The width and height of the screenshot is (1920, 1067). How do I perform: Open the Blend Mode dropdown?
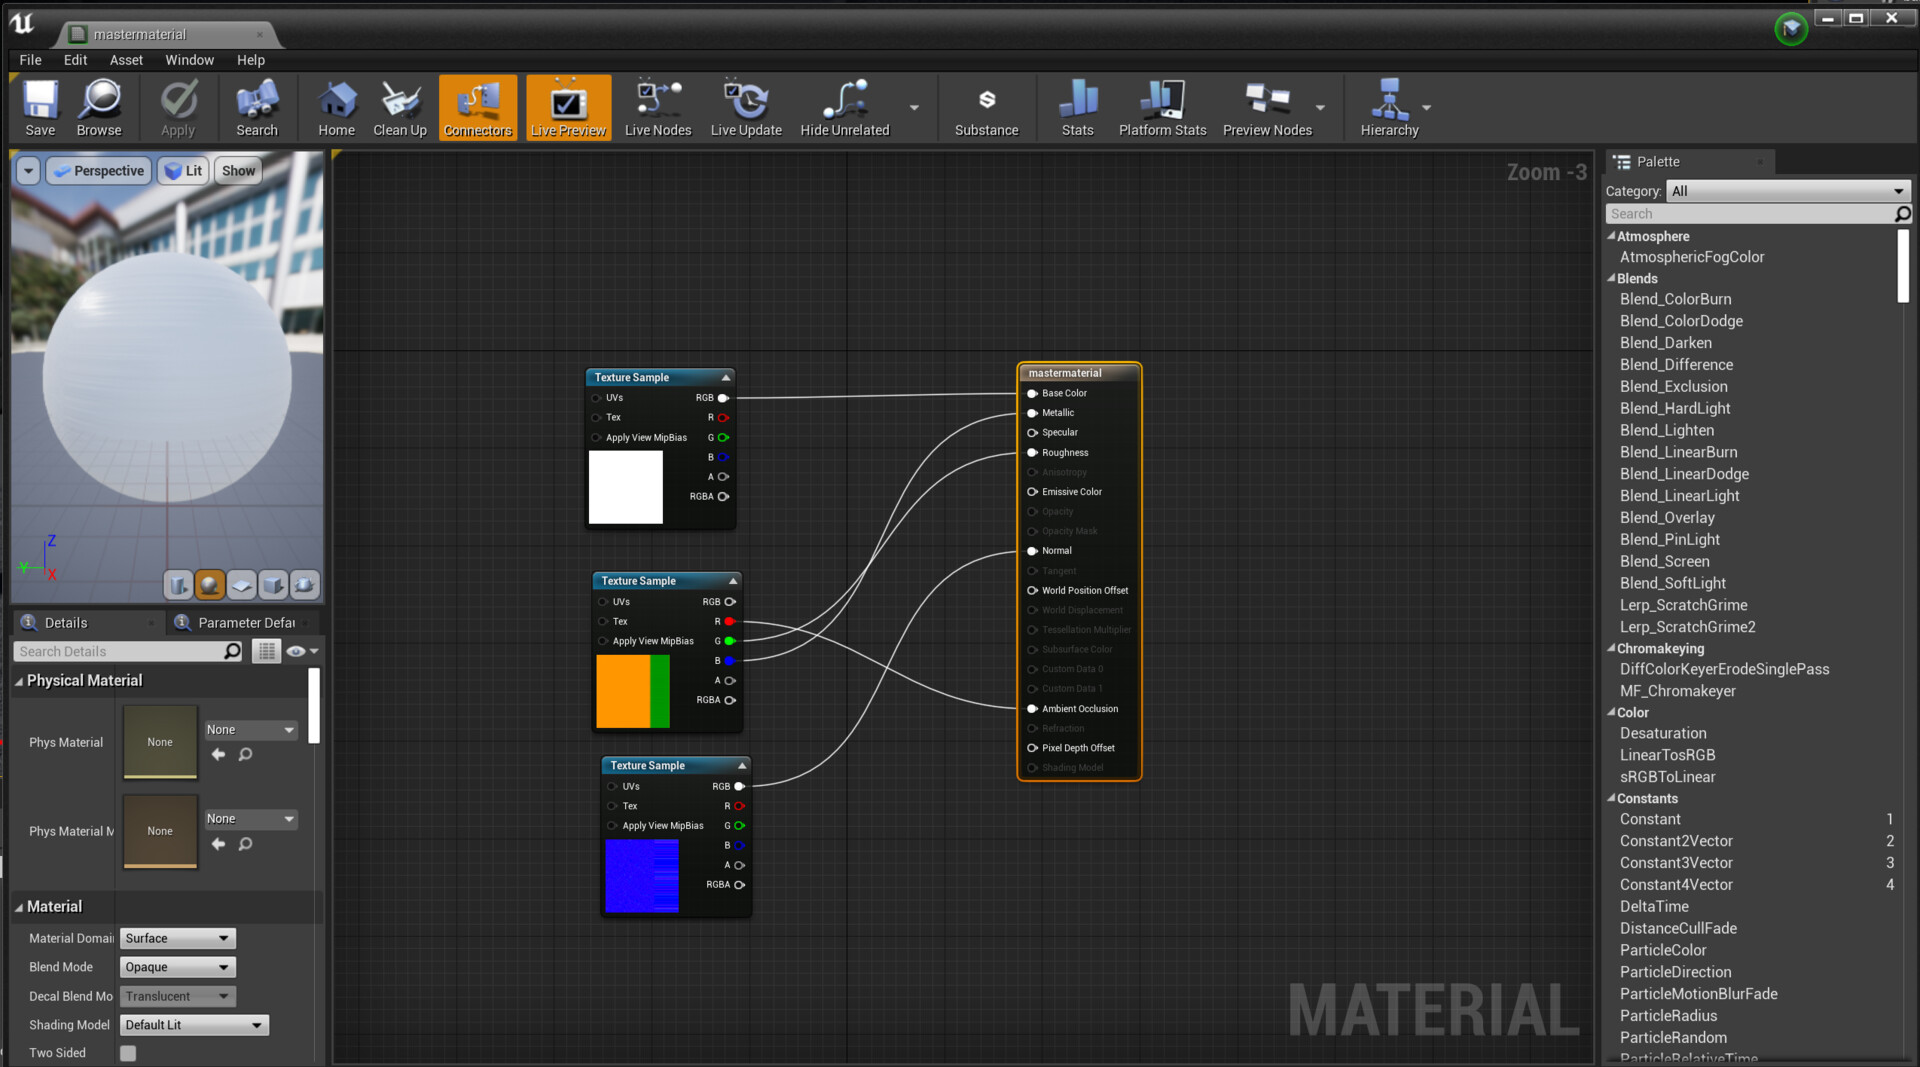click(x=177, y=967)
